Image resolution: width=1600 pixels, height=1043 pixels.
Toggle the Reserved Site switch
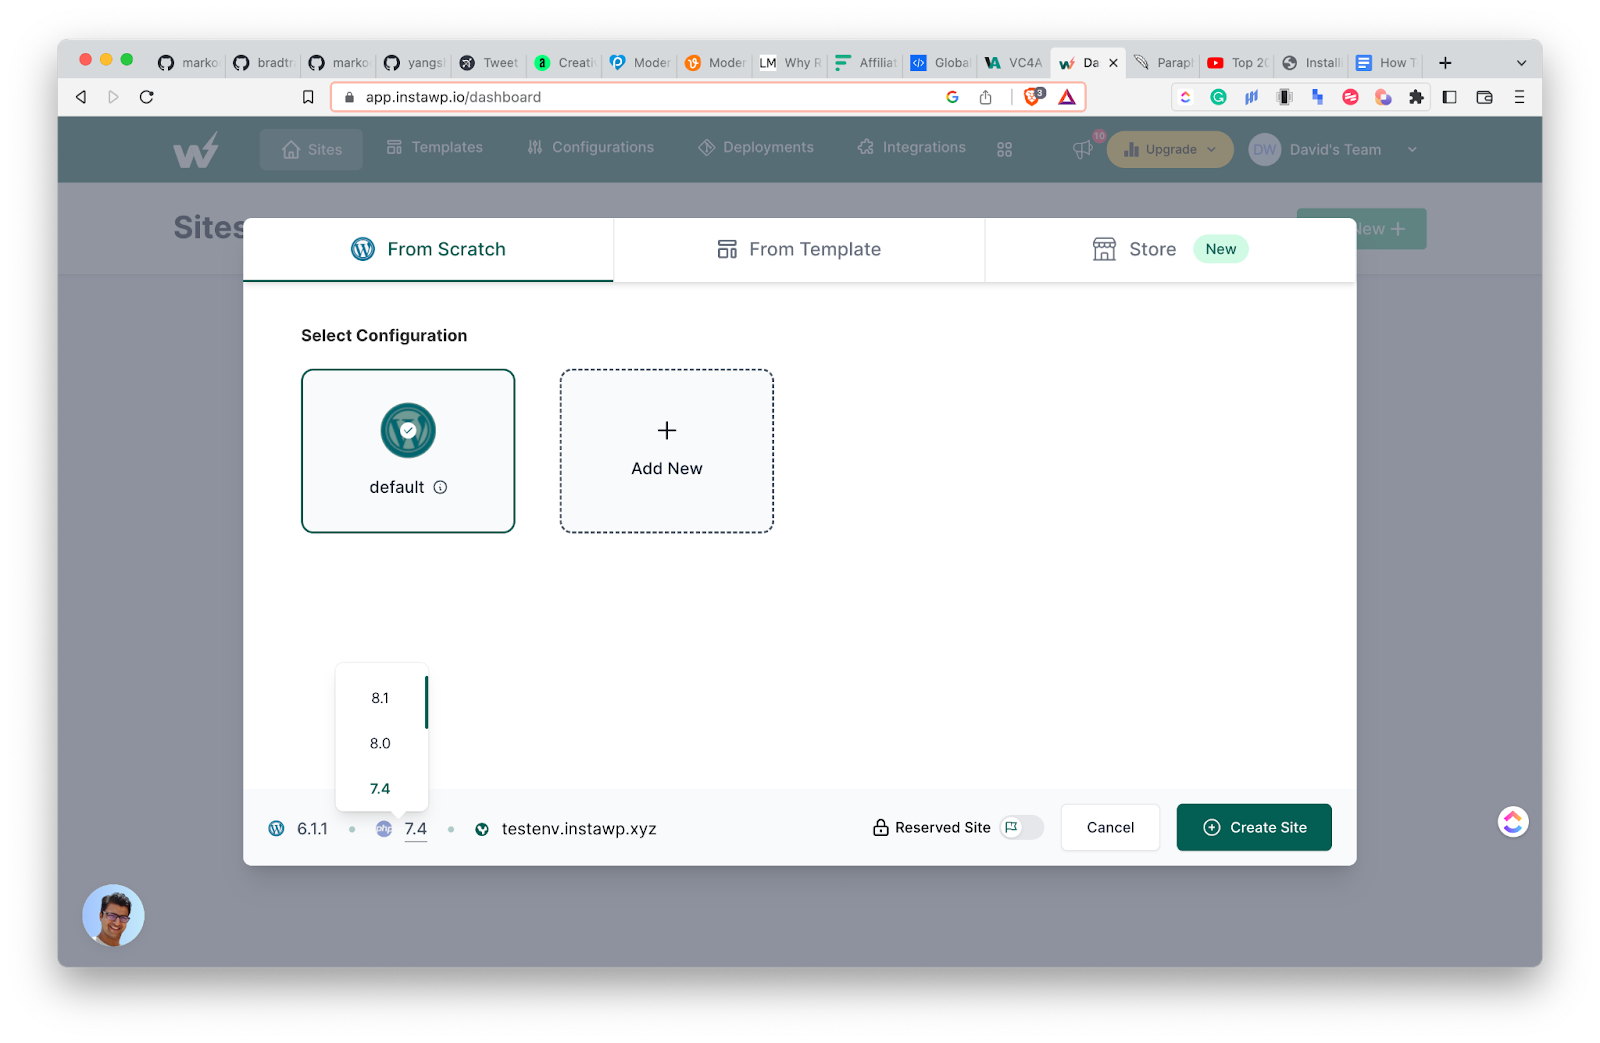point(1022,828)
